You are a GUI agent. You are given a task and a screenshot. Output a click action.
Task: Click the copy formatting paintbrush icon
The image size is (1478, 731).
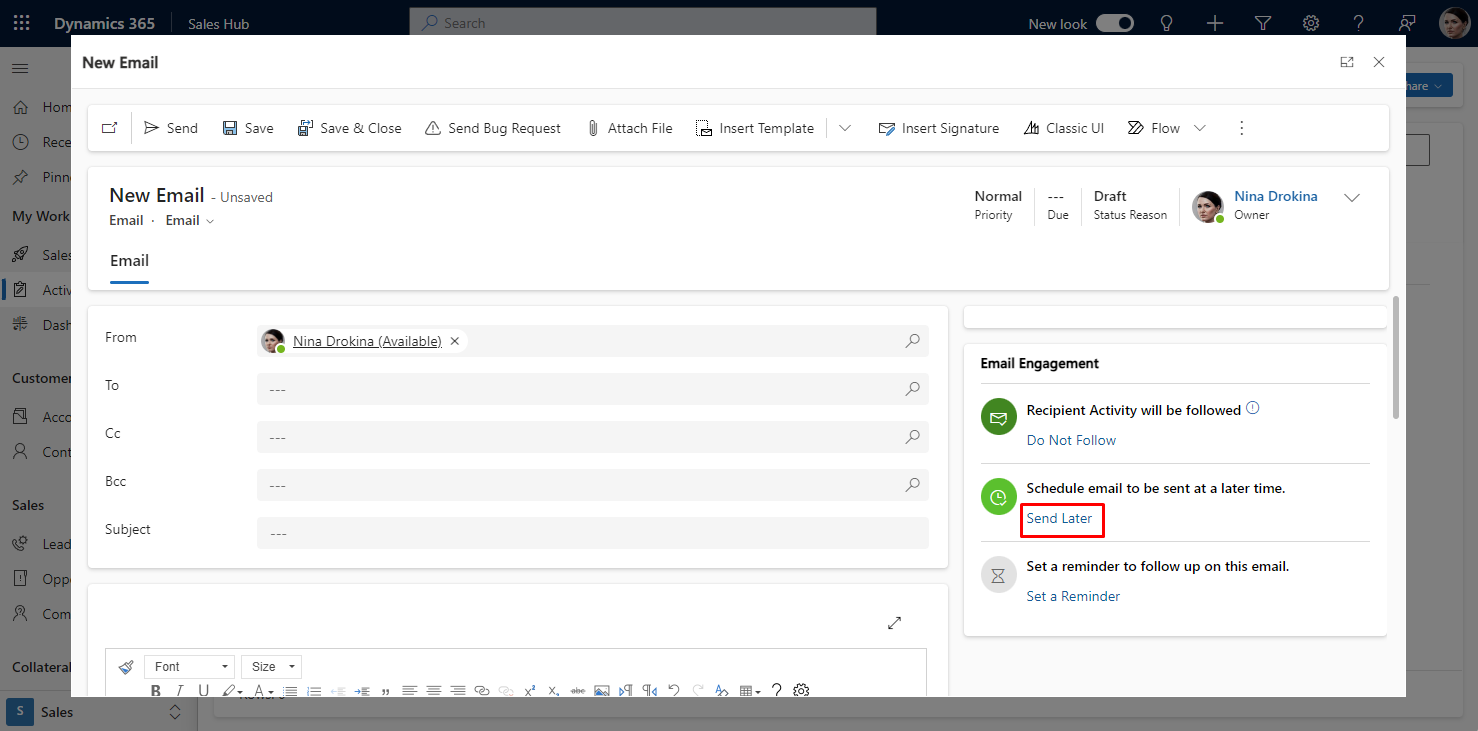pos(126,667)
